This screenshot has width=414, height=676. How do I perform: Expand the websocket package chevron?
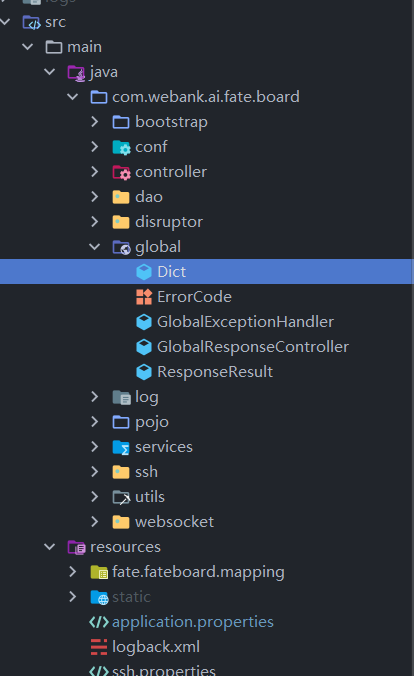click(x=94, y=522)
